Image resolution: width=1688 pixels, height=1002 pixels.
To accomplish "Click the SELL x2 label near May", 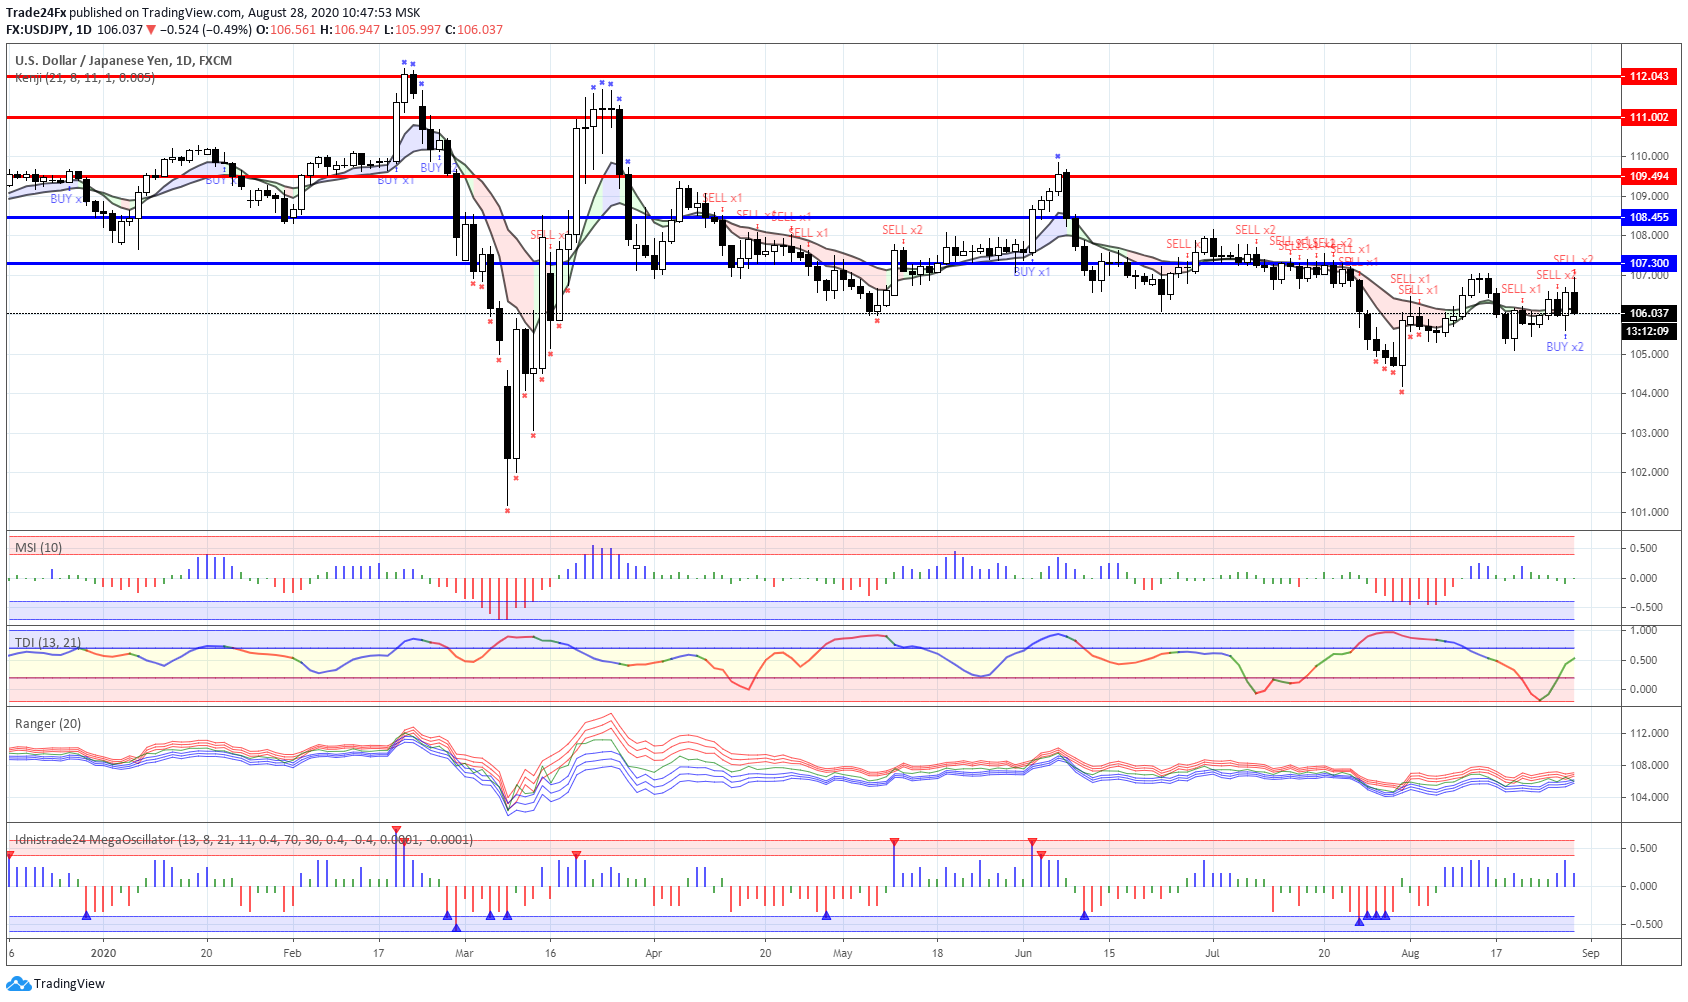I will click(x=902, y=230).
